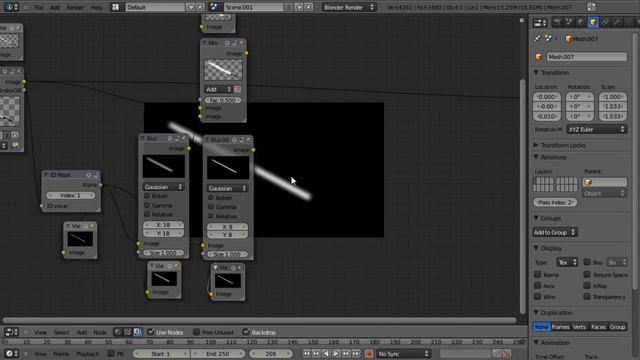Click the info editor type icon in header
Screen dimensions: 640x360
pos(11,7)
